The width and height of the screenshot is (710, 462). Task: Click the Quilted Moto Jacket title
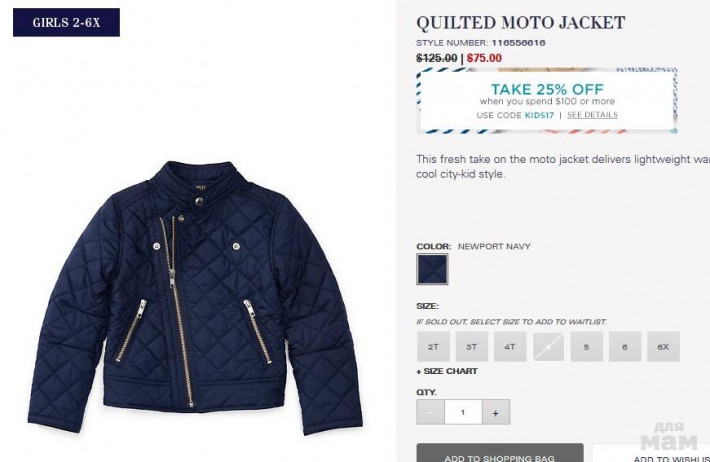(521, 23)
